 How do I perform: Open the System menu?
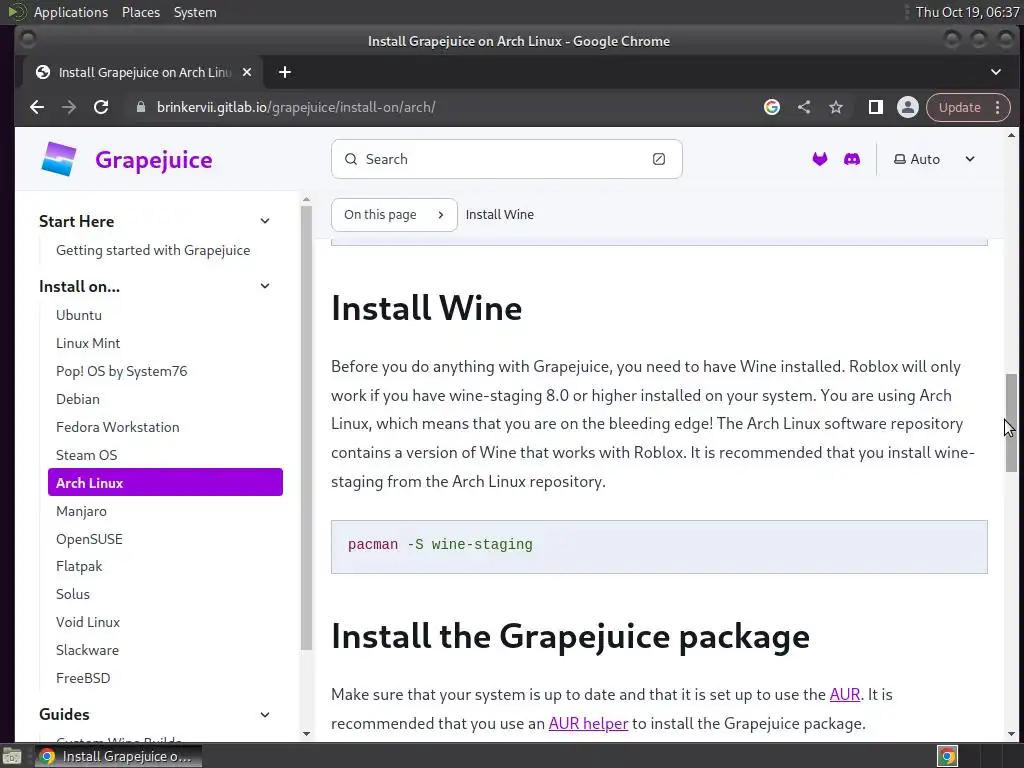(x=195, y=12)
